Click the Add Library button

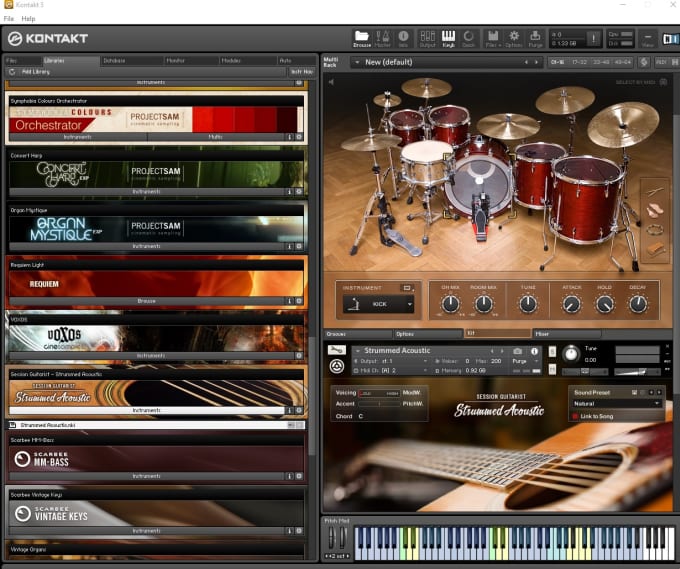[x=36, y=72]
